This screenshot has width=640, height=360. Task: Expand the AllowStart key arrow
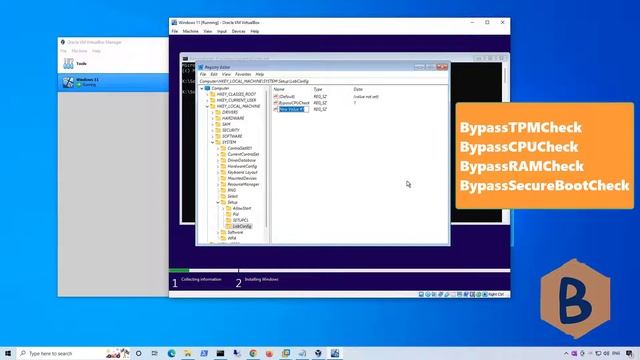[223, 208]
